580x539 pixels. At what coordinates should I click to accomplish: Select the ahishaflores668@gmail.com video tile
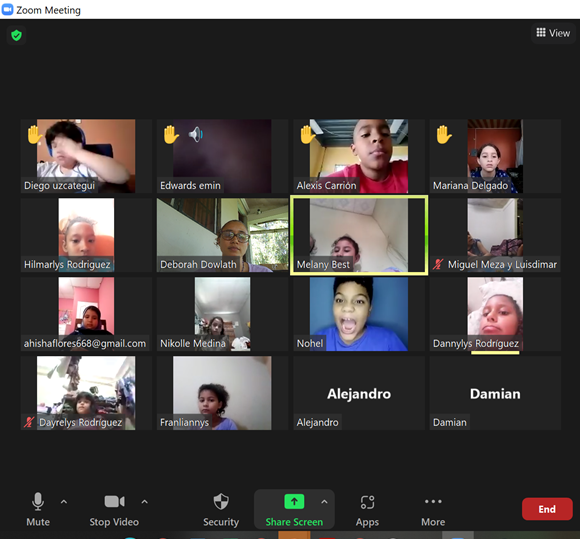(86, 314)
